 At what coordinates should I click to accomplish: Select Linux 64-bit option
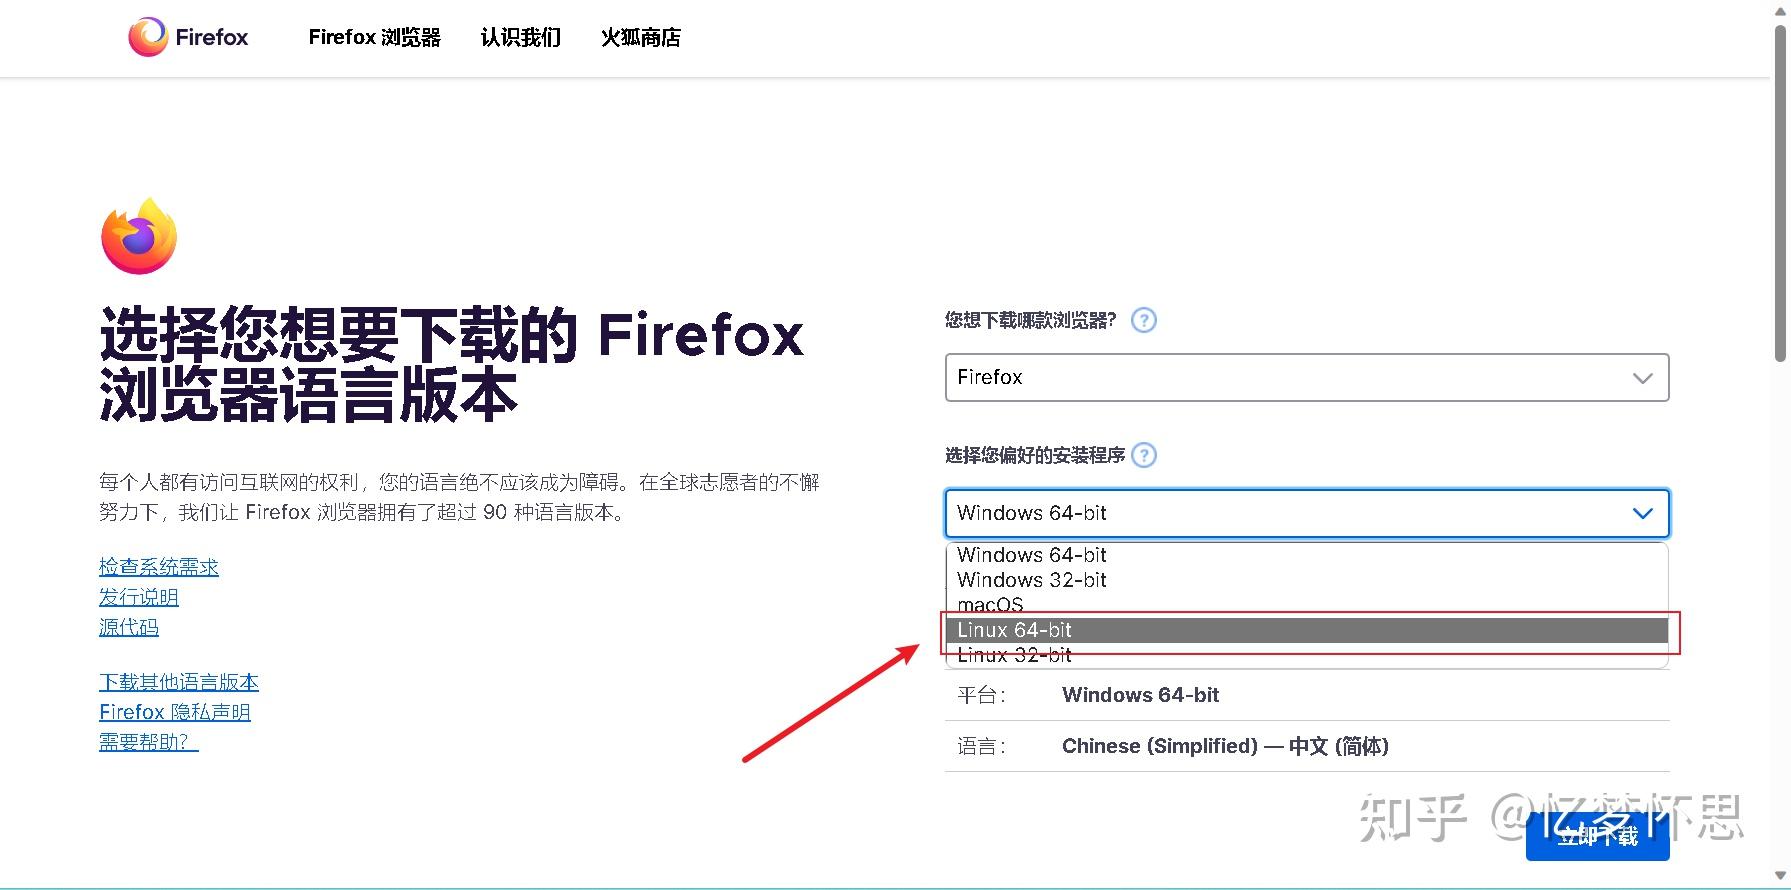coord(1307,630)
